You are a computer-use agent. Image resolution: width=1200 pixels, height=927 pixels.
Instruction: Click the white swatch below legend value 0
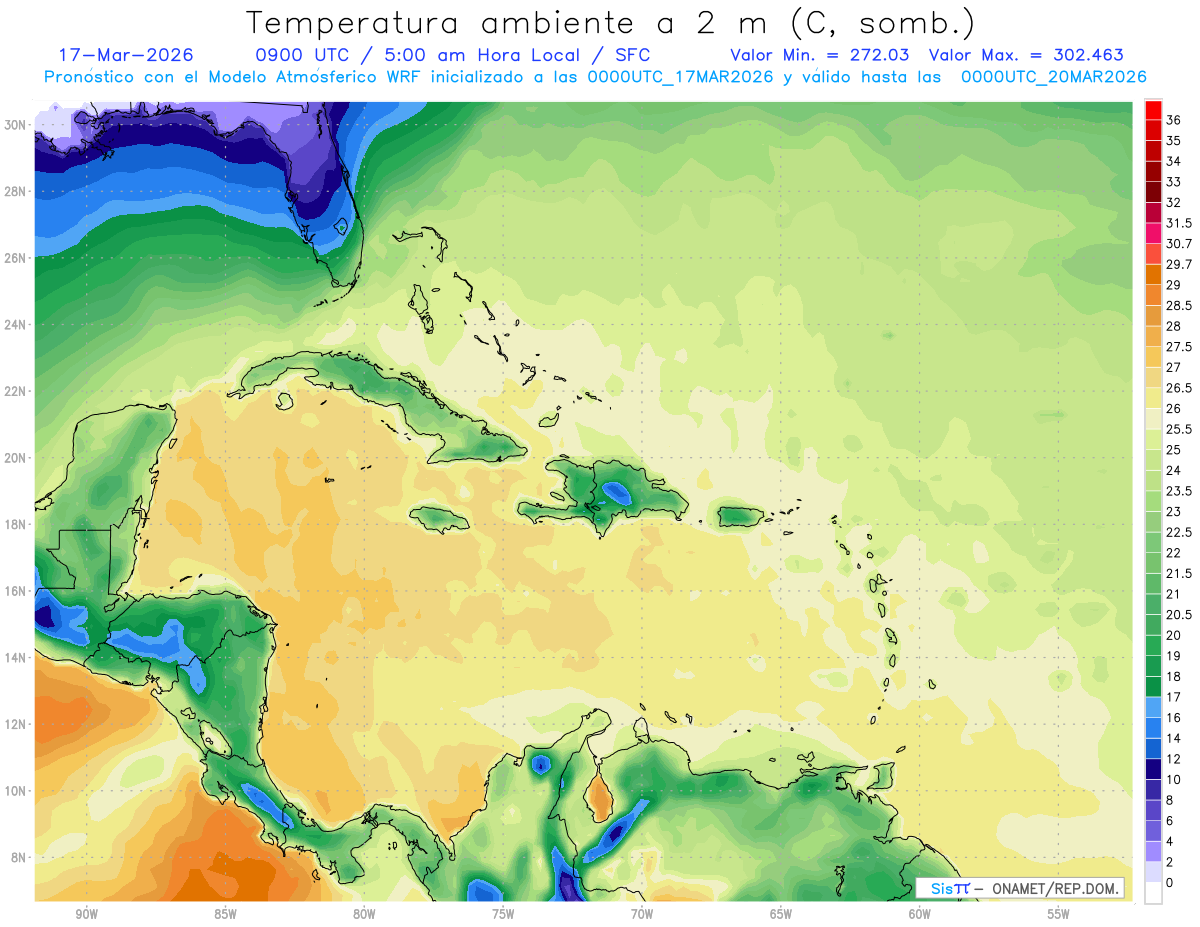[x=1153, y=893]
